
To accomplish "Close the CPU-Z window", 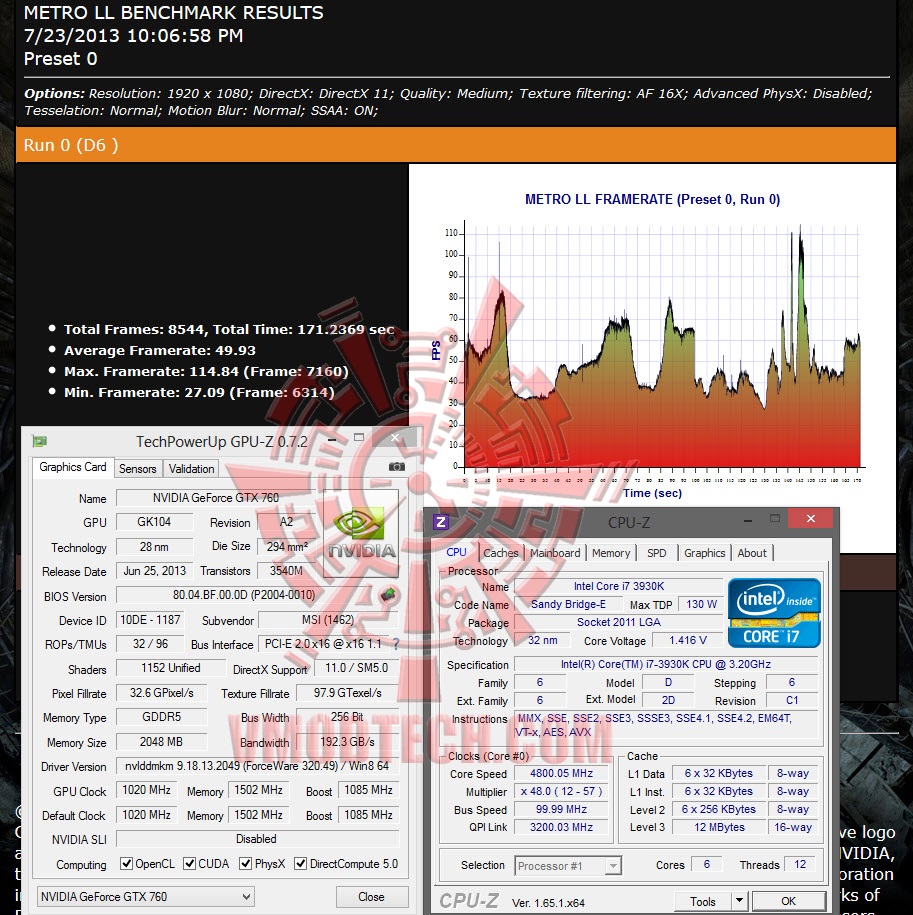I will 810,518.
